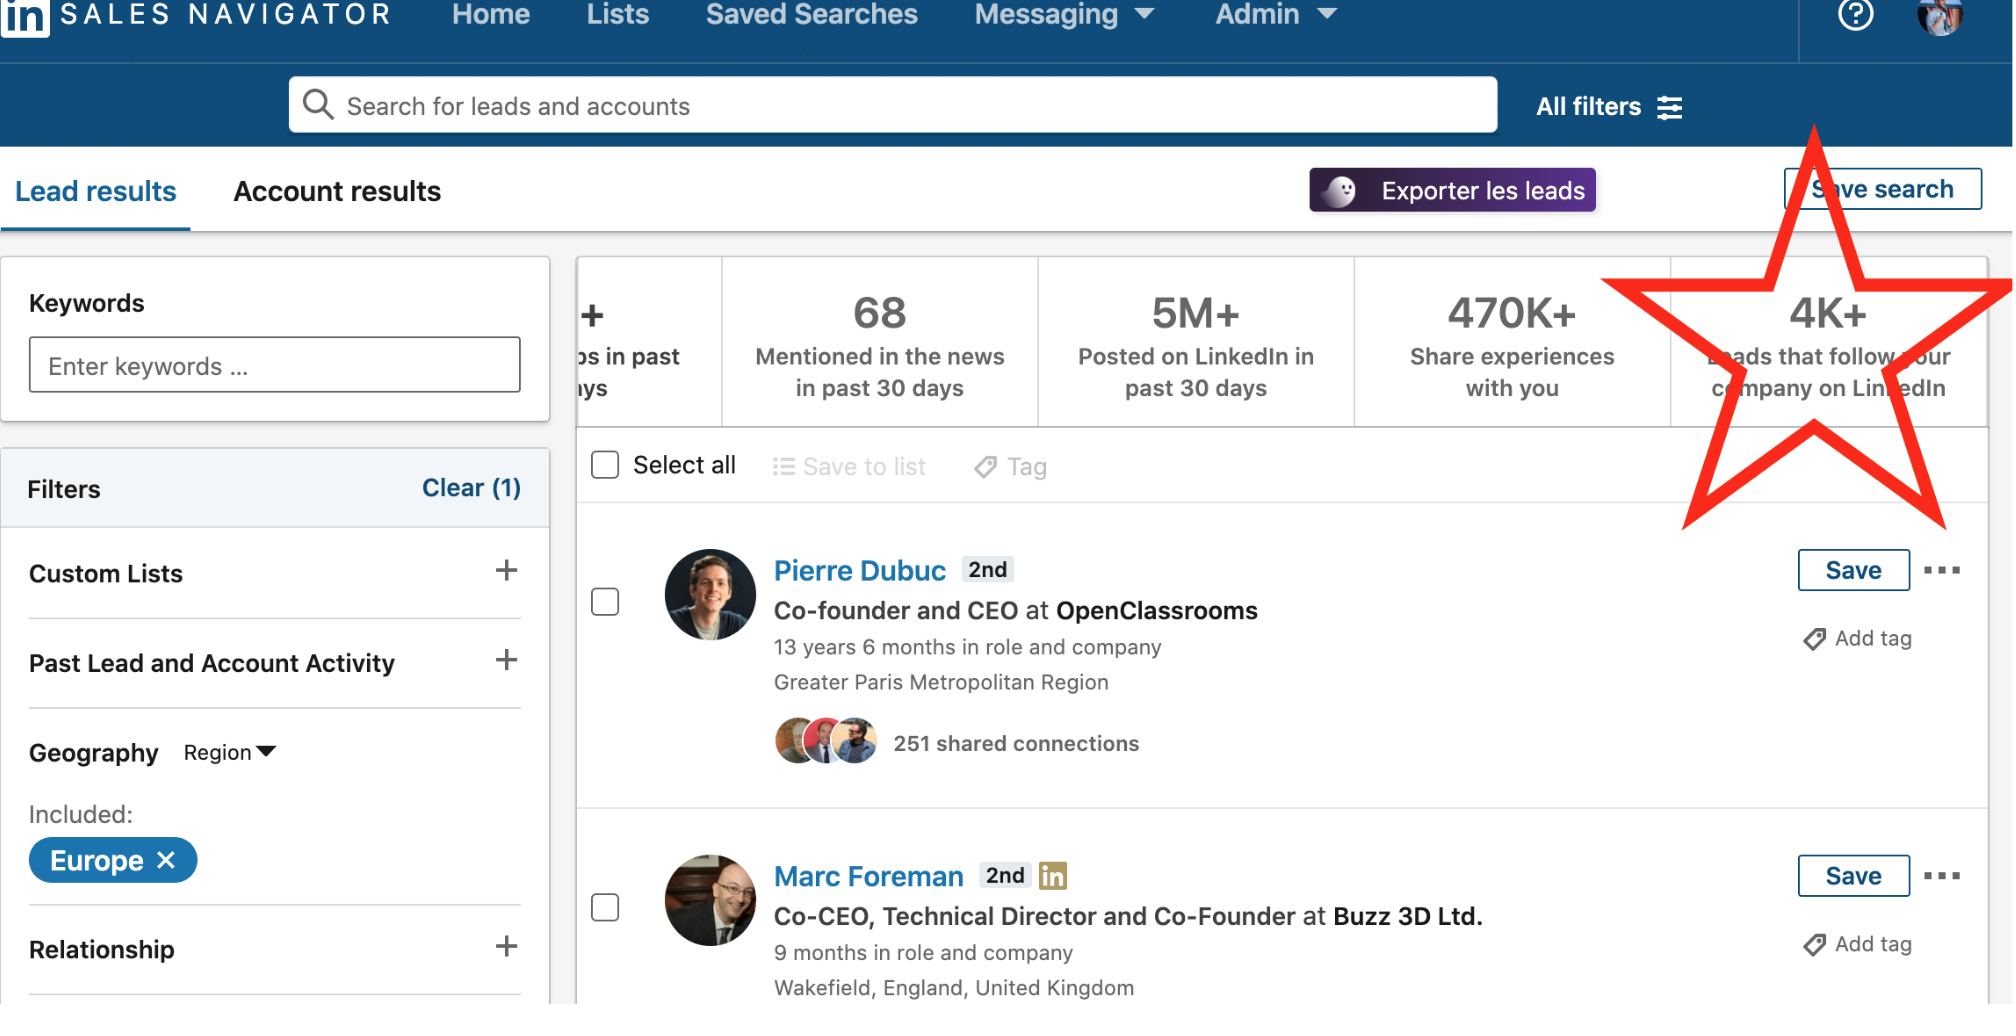Click OpenClassrooms company name

[x=1157, y=611]
